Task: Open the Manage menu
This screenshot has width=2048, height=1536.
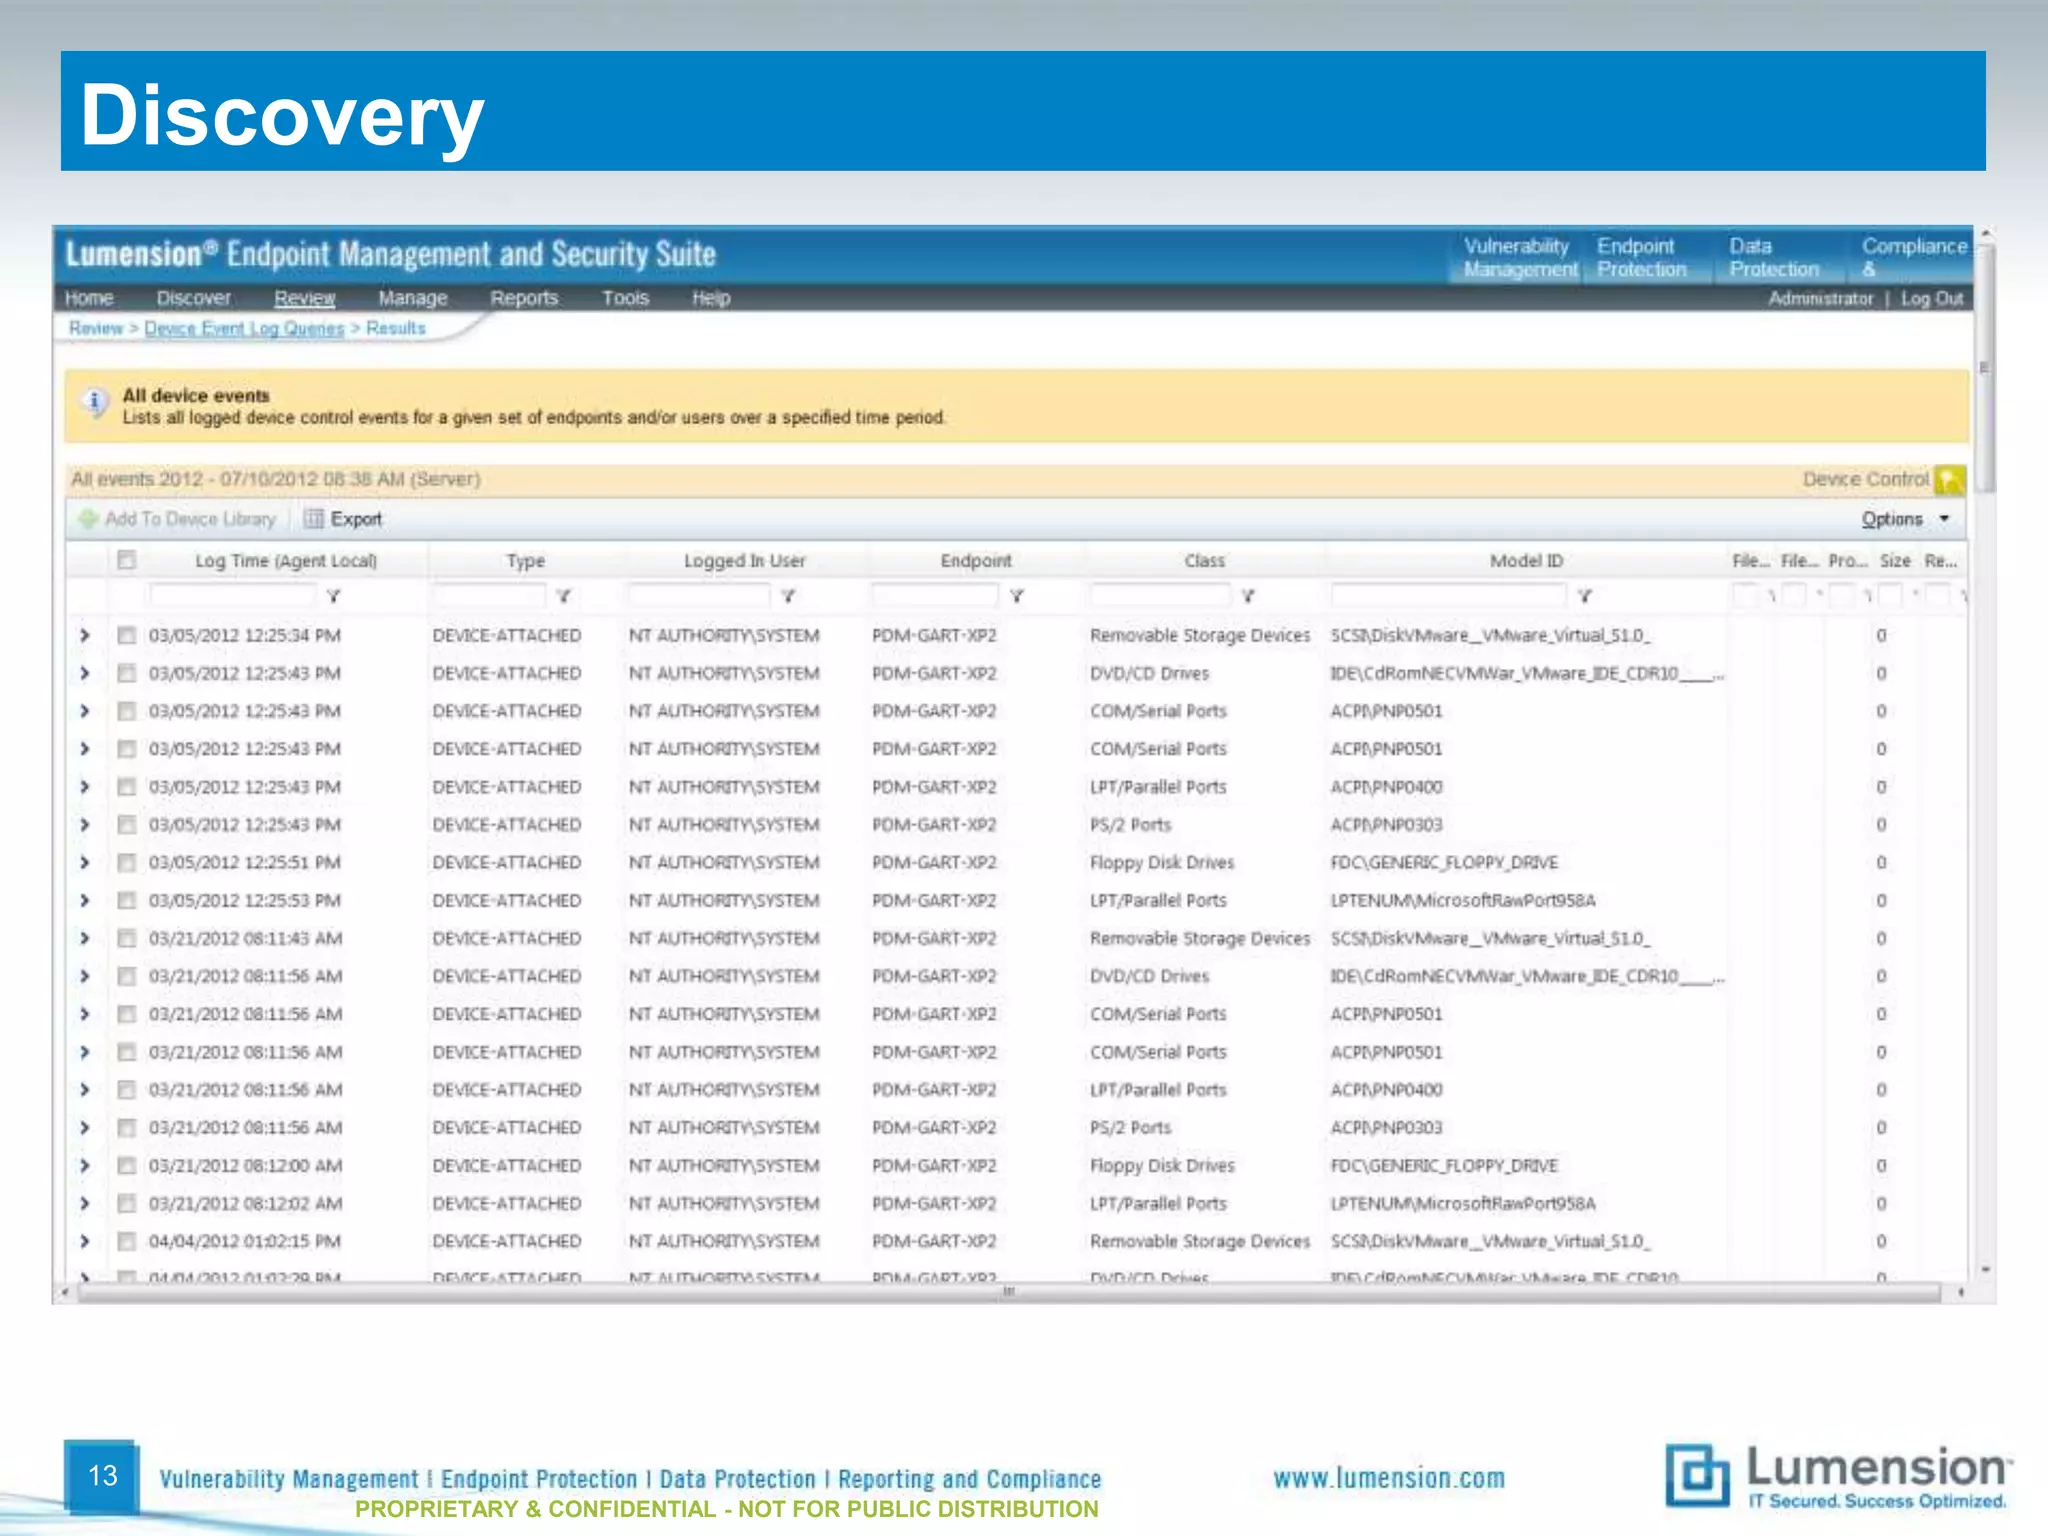Action: click(412, 298)
